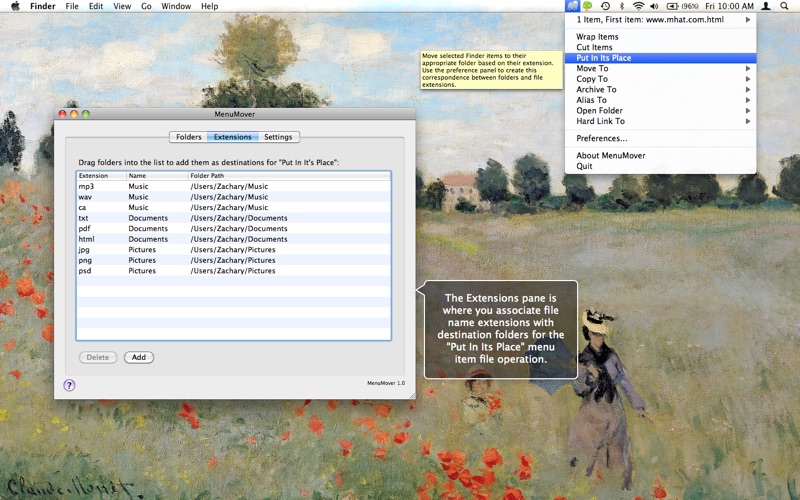Click the green tree menu bar icon
This screenshot has height=500, width=800.
588,6
